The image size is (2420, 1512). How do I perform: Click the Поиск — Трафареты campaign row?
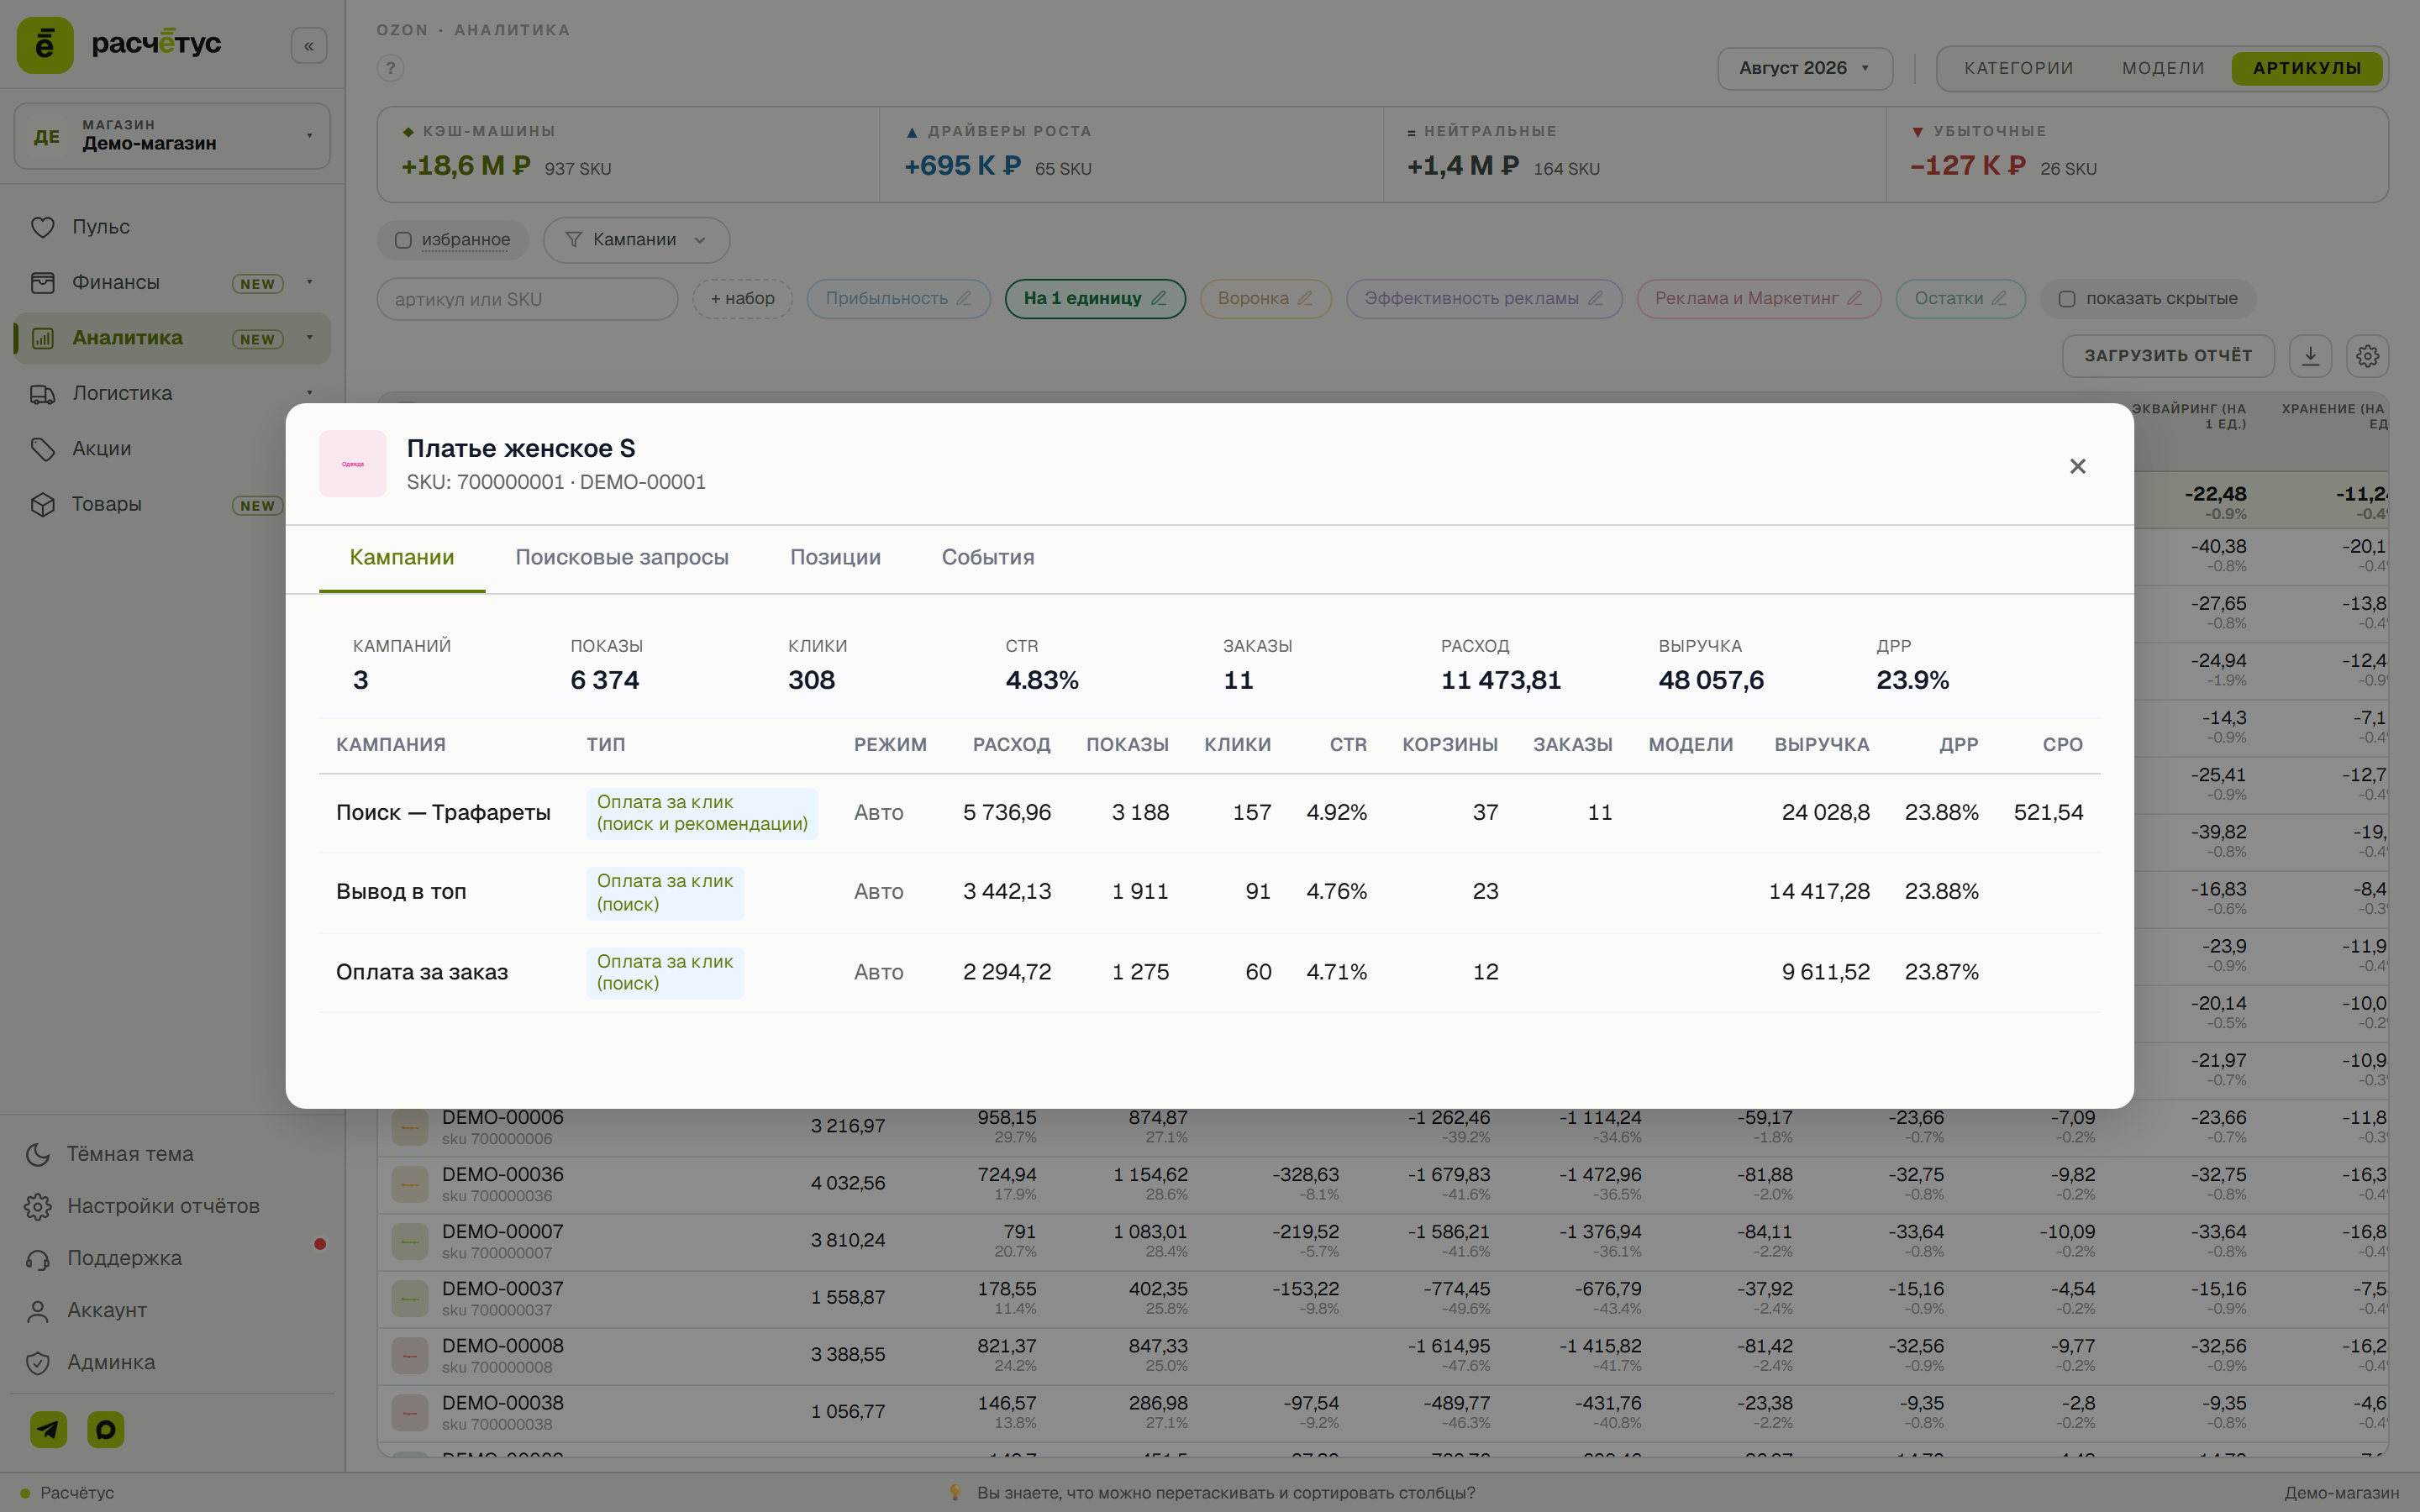pos(1209,813)
